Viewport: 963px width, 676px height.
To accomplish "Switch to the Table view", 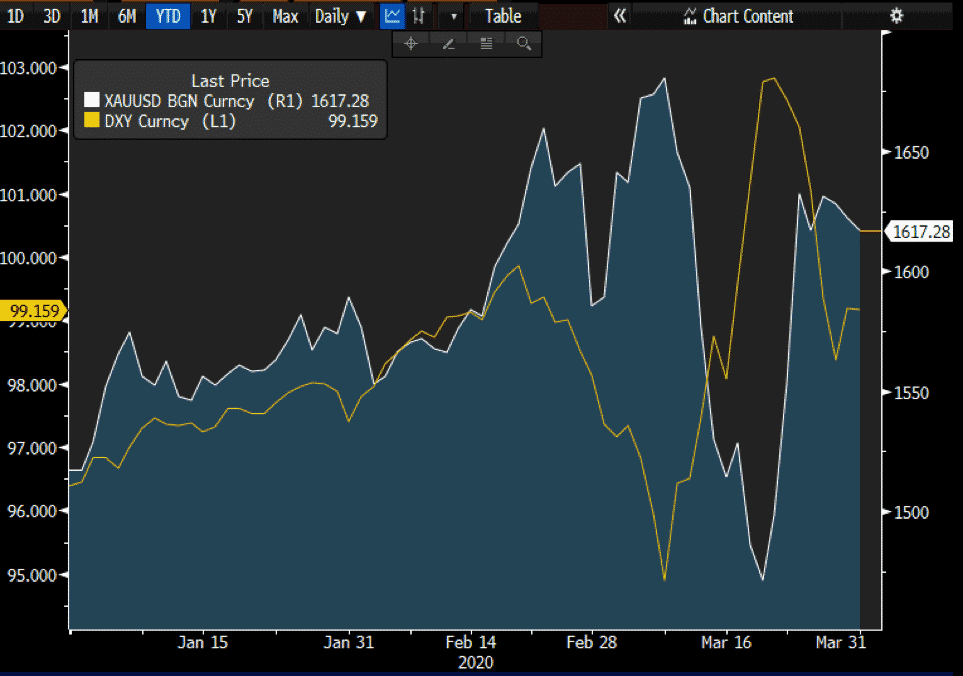I will coord(502,16).
